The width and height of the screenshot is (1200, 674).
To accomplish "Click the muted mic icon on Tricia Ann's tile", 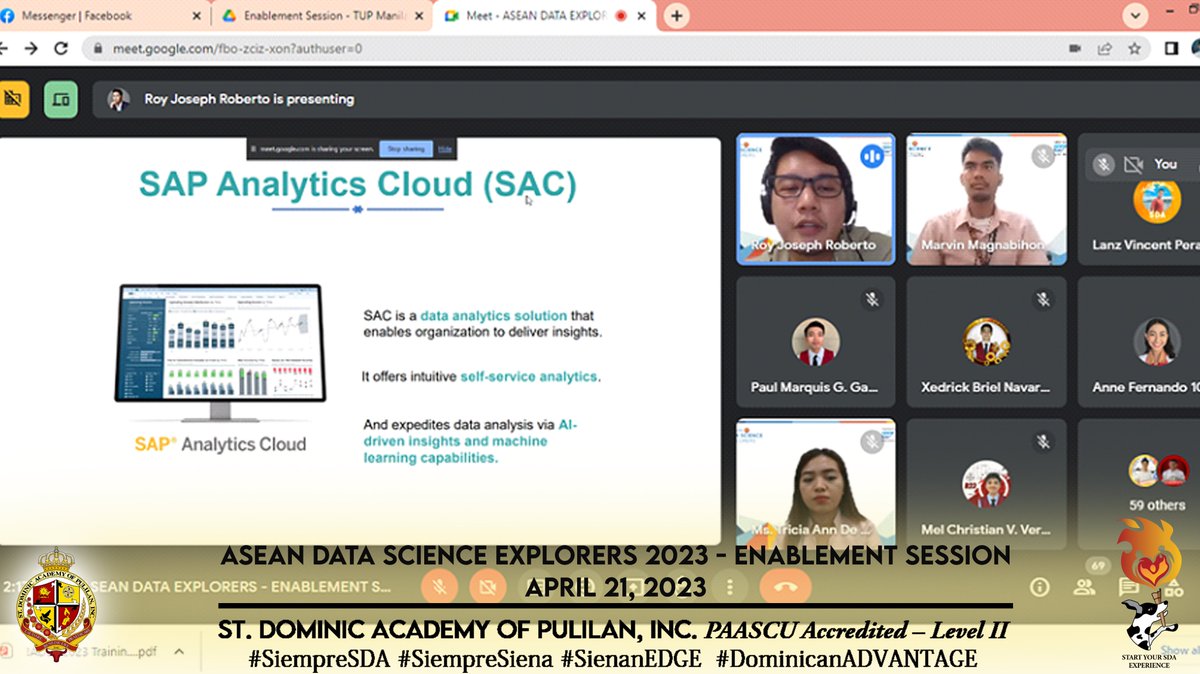I will pyautogui.click(x=871, y=441).
